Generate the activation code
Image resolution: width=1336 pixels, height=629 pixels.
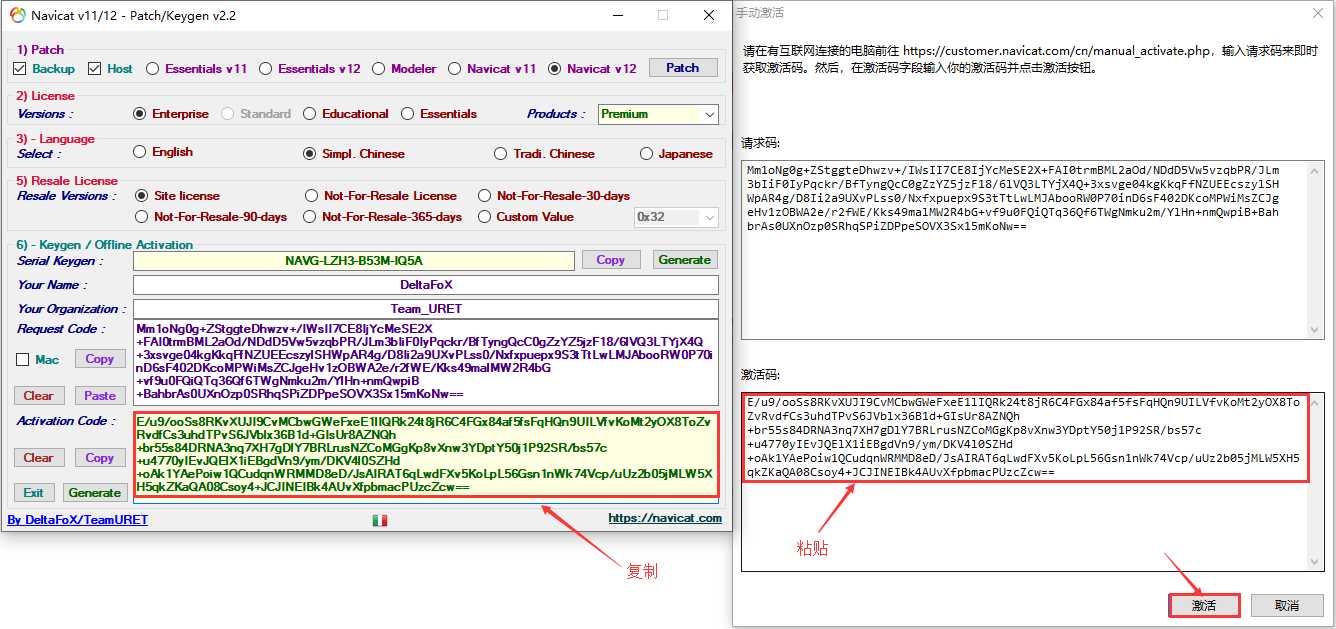coord(95,493)
